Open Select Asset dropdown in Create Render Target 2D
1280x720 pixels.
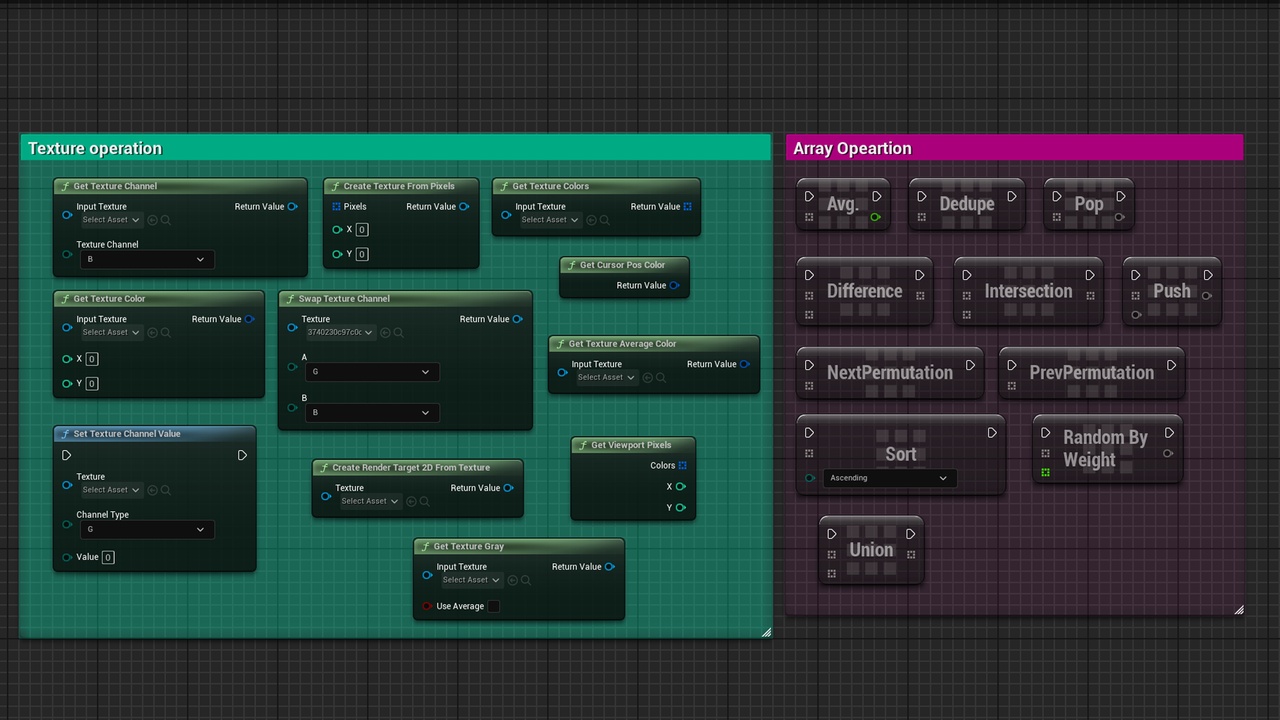click(369, 501)
